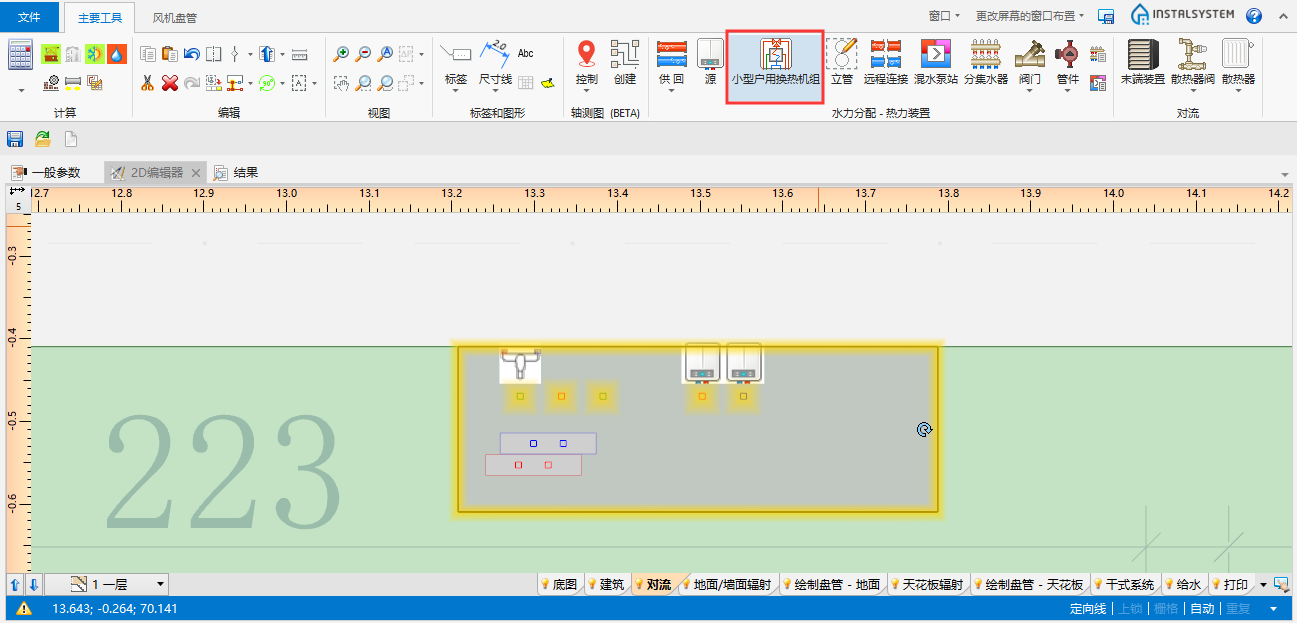
Task: Click the 文件 file button
Action: coord(30,18)
